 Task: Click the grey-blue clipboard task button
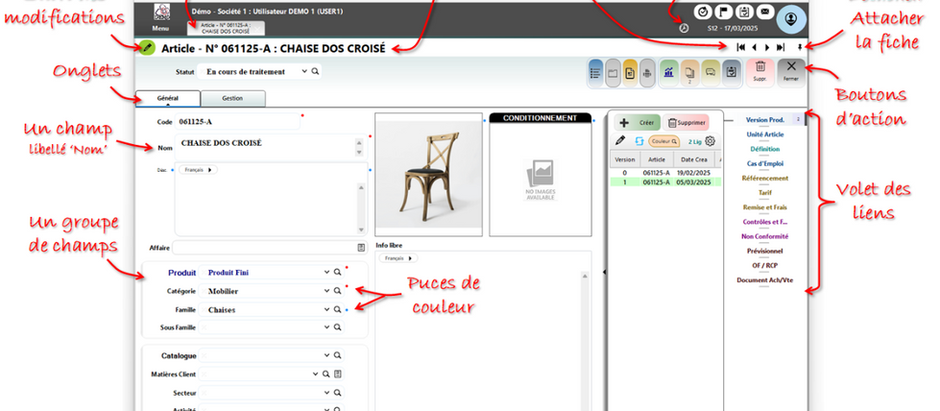pyautogui.click(x=731, y=73)
